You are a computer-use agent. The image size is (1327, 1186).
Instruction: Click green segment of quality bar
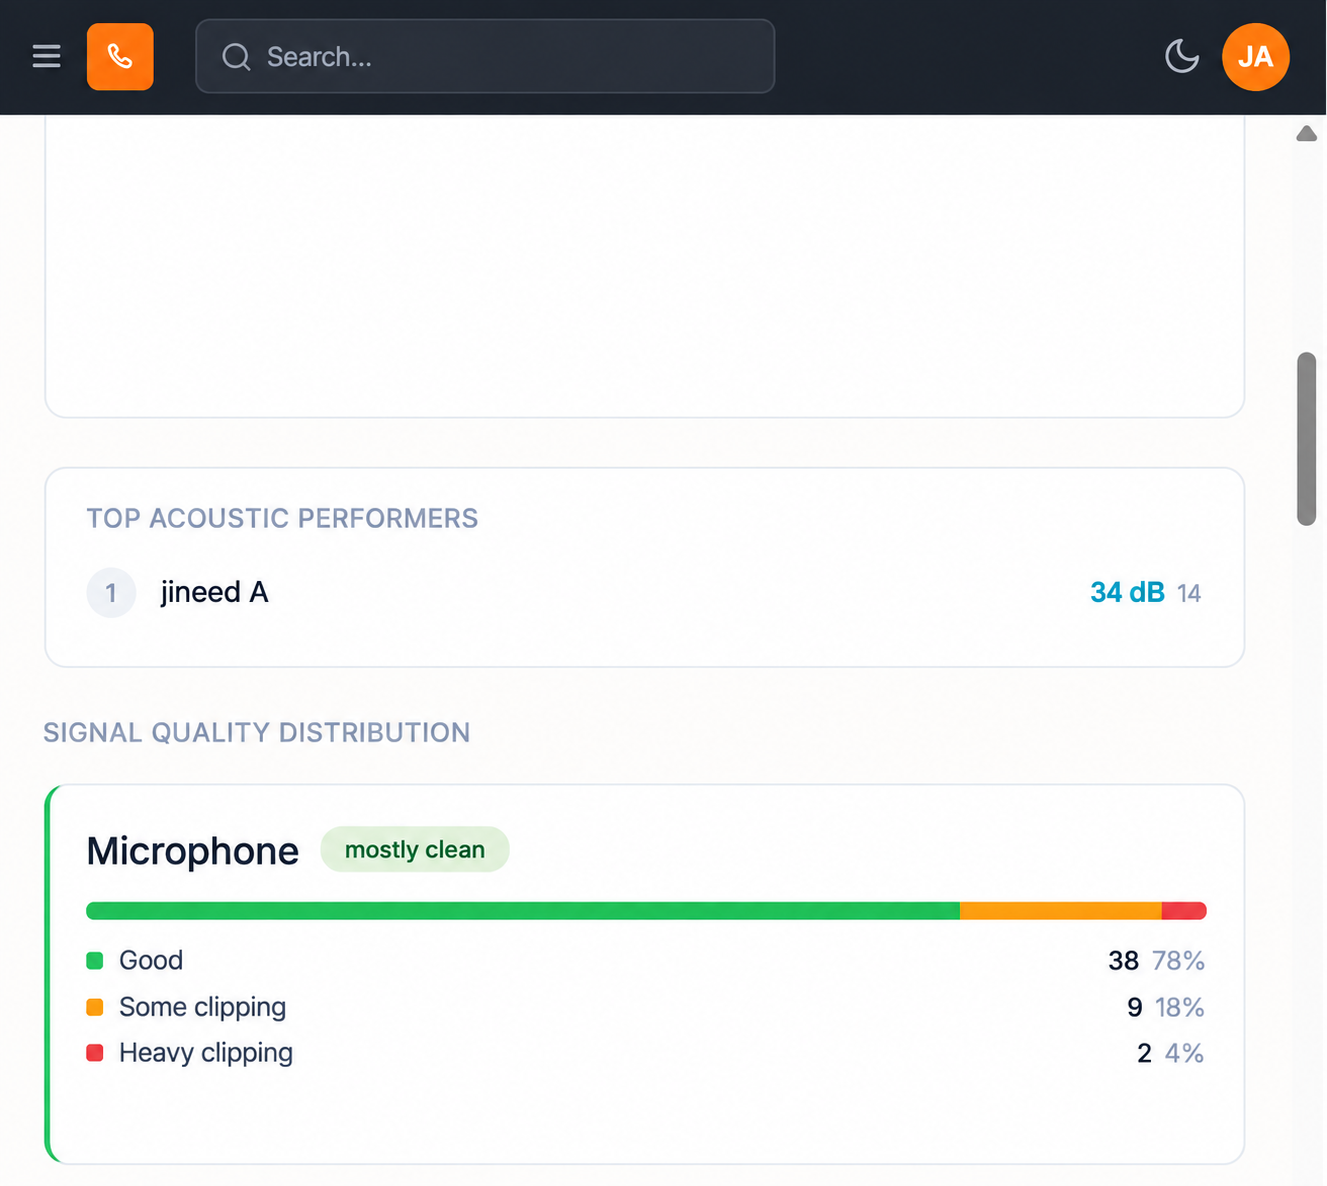coord(523,911)
